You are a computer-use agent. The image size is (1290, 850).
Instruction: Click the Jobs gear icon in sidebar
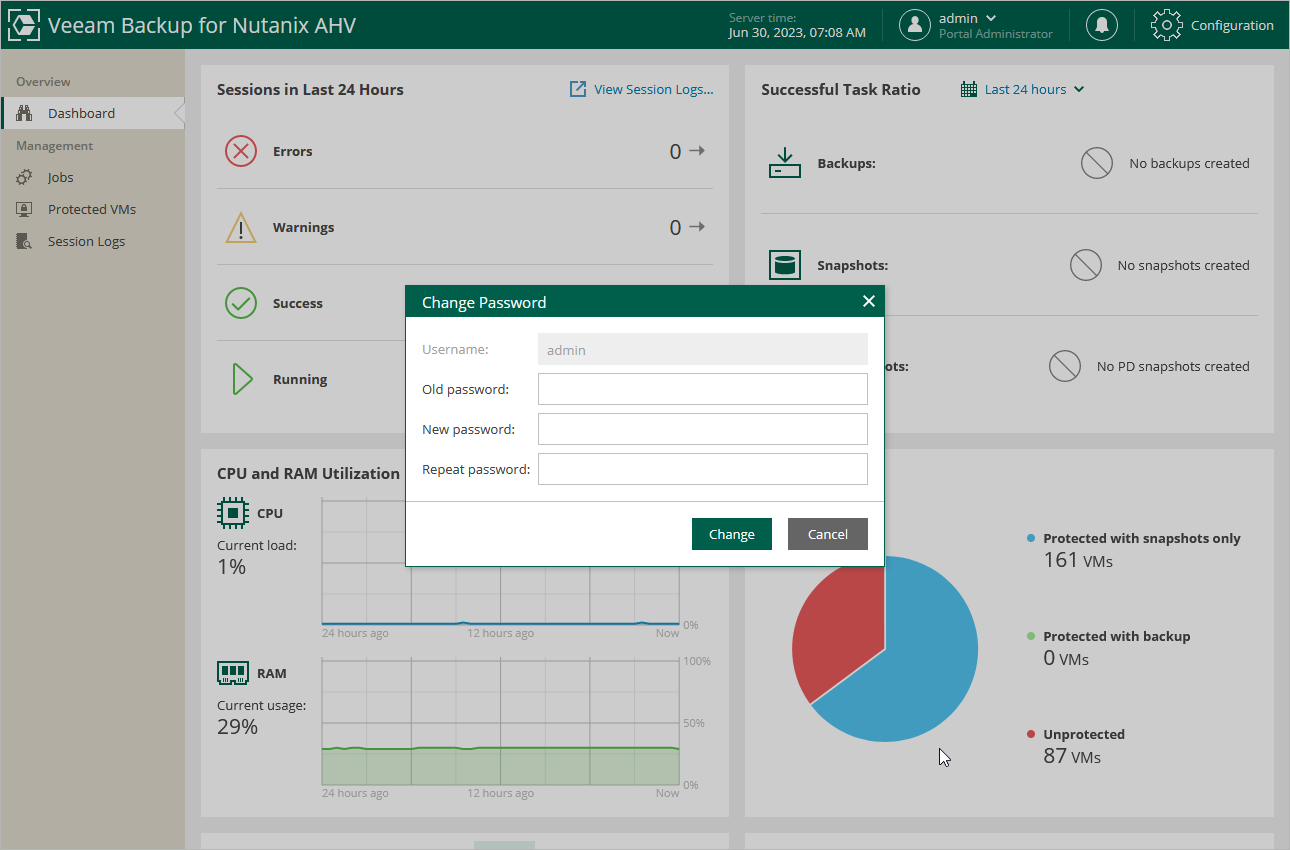point(25,177)
